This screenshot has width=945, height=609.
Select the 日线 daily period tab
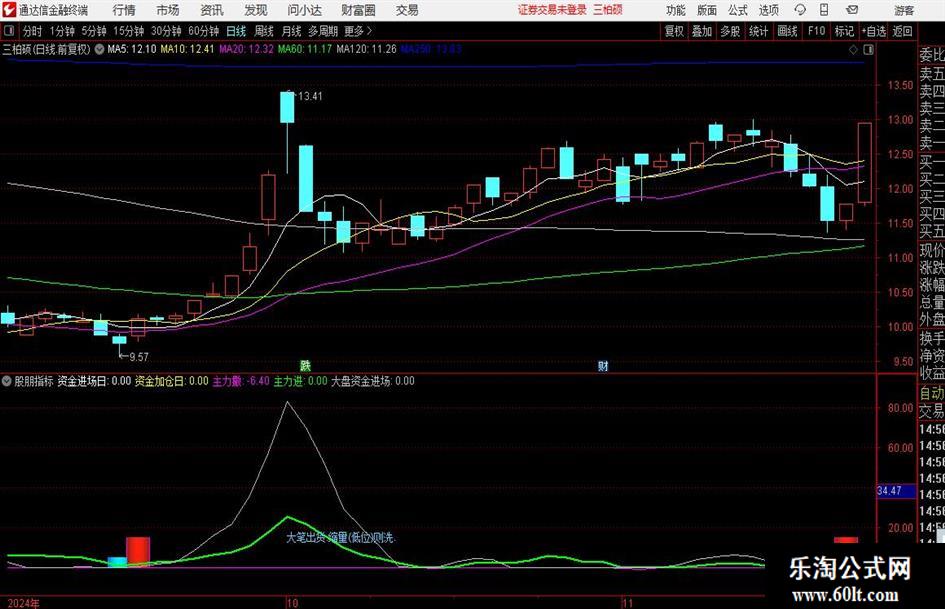tap(236, 31)
